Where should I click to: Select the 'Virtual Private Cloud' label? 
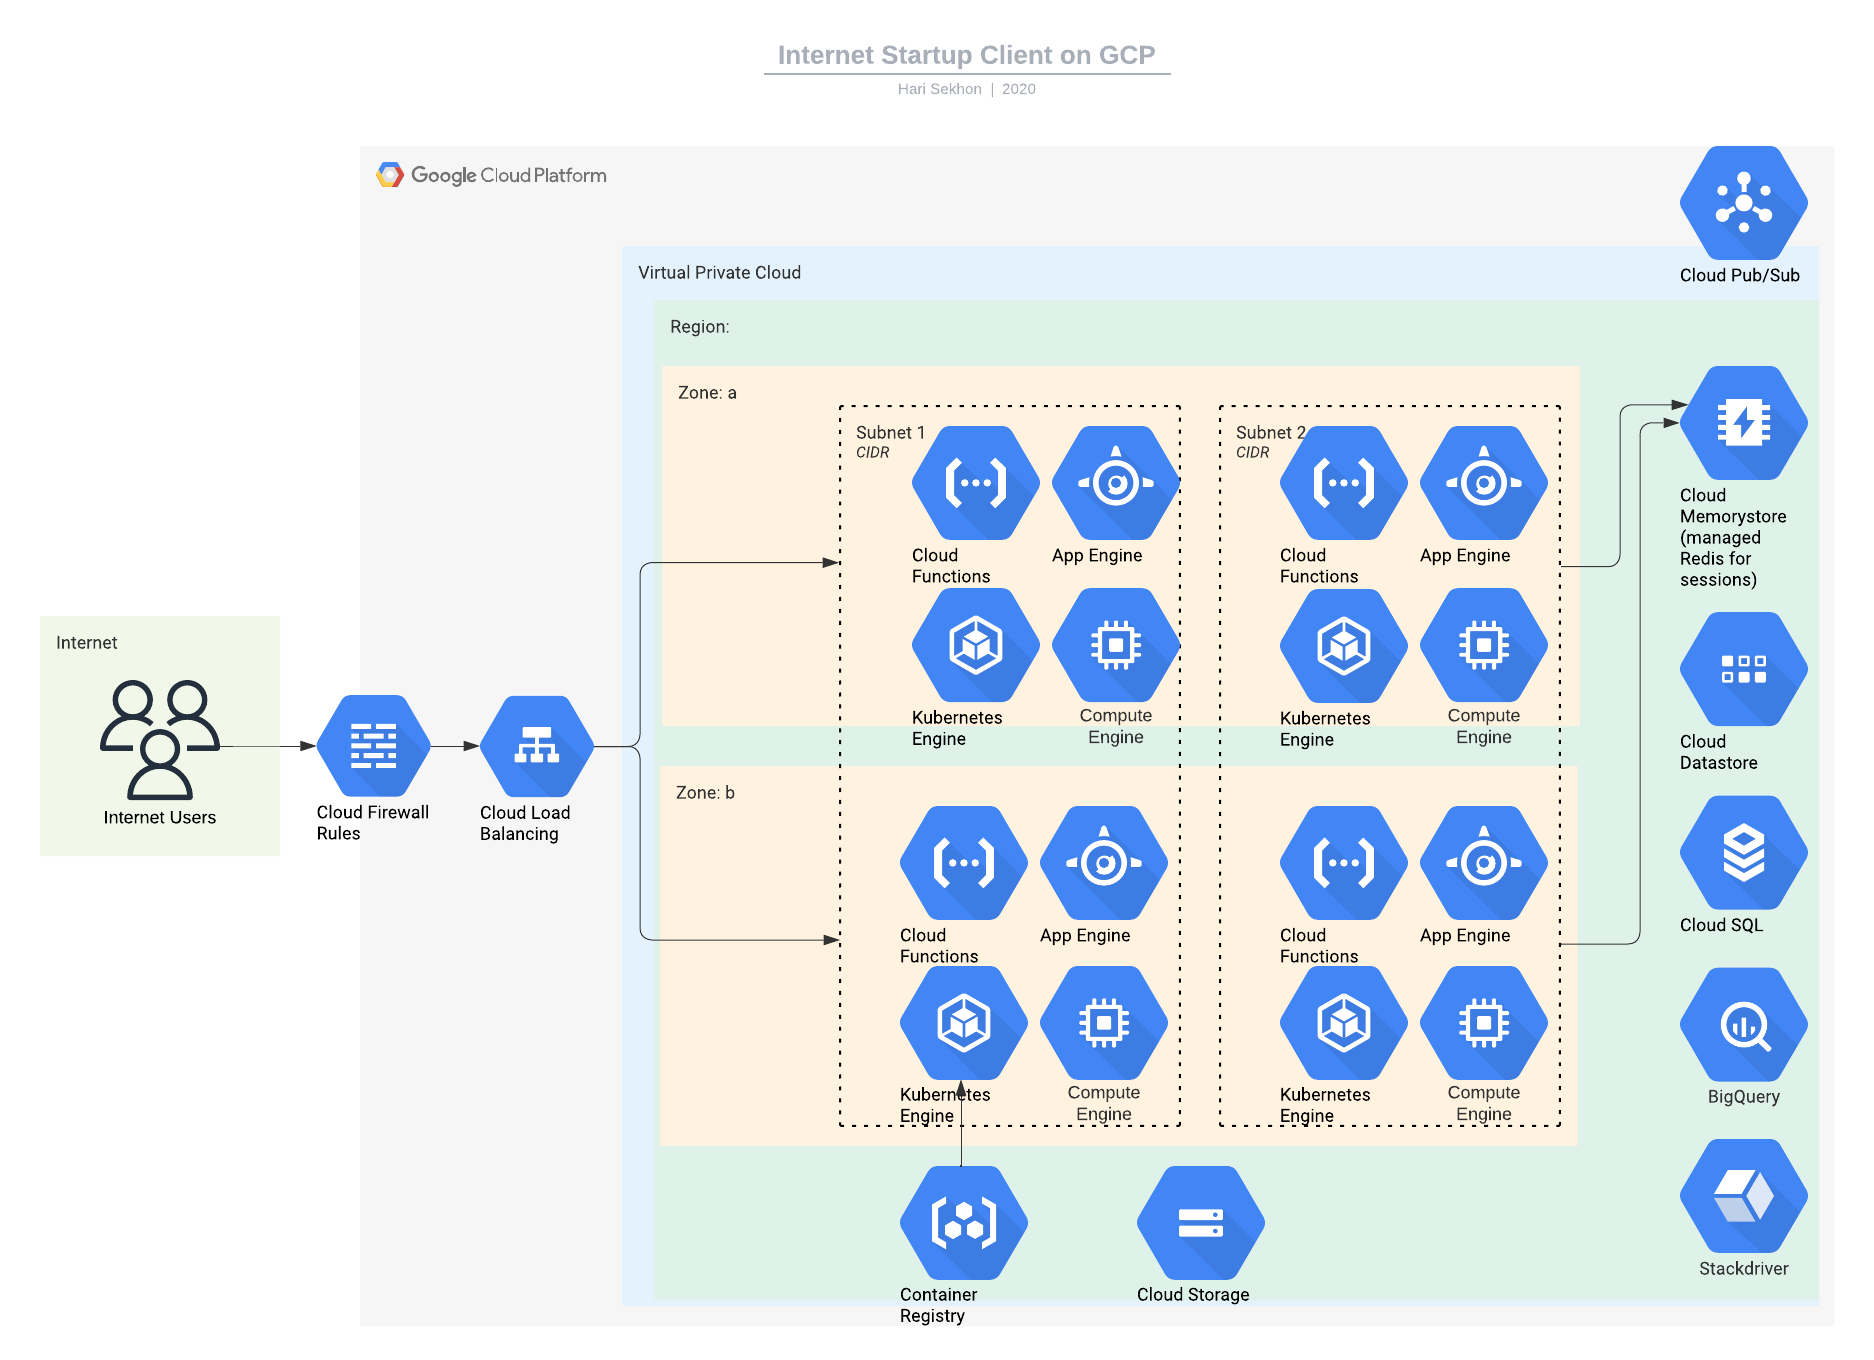[x=719, y=273]
